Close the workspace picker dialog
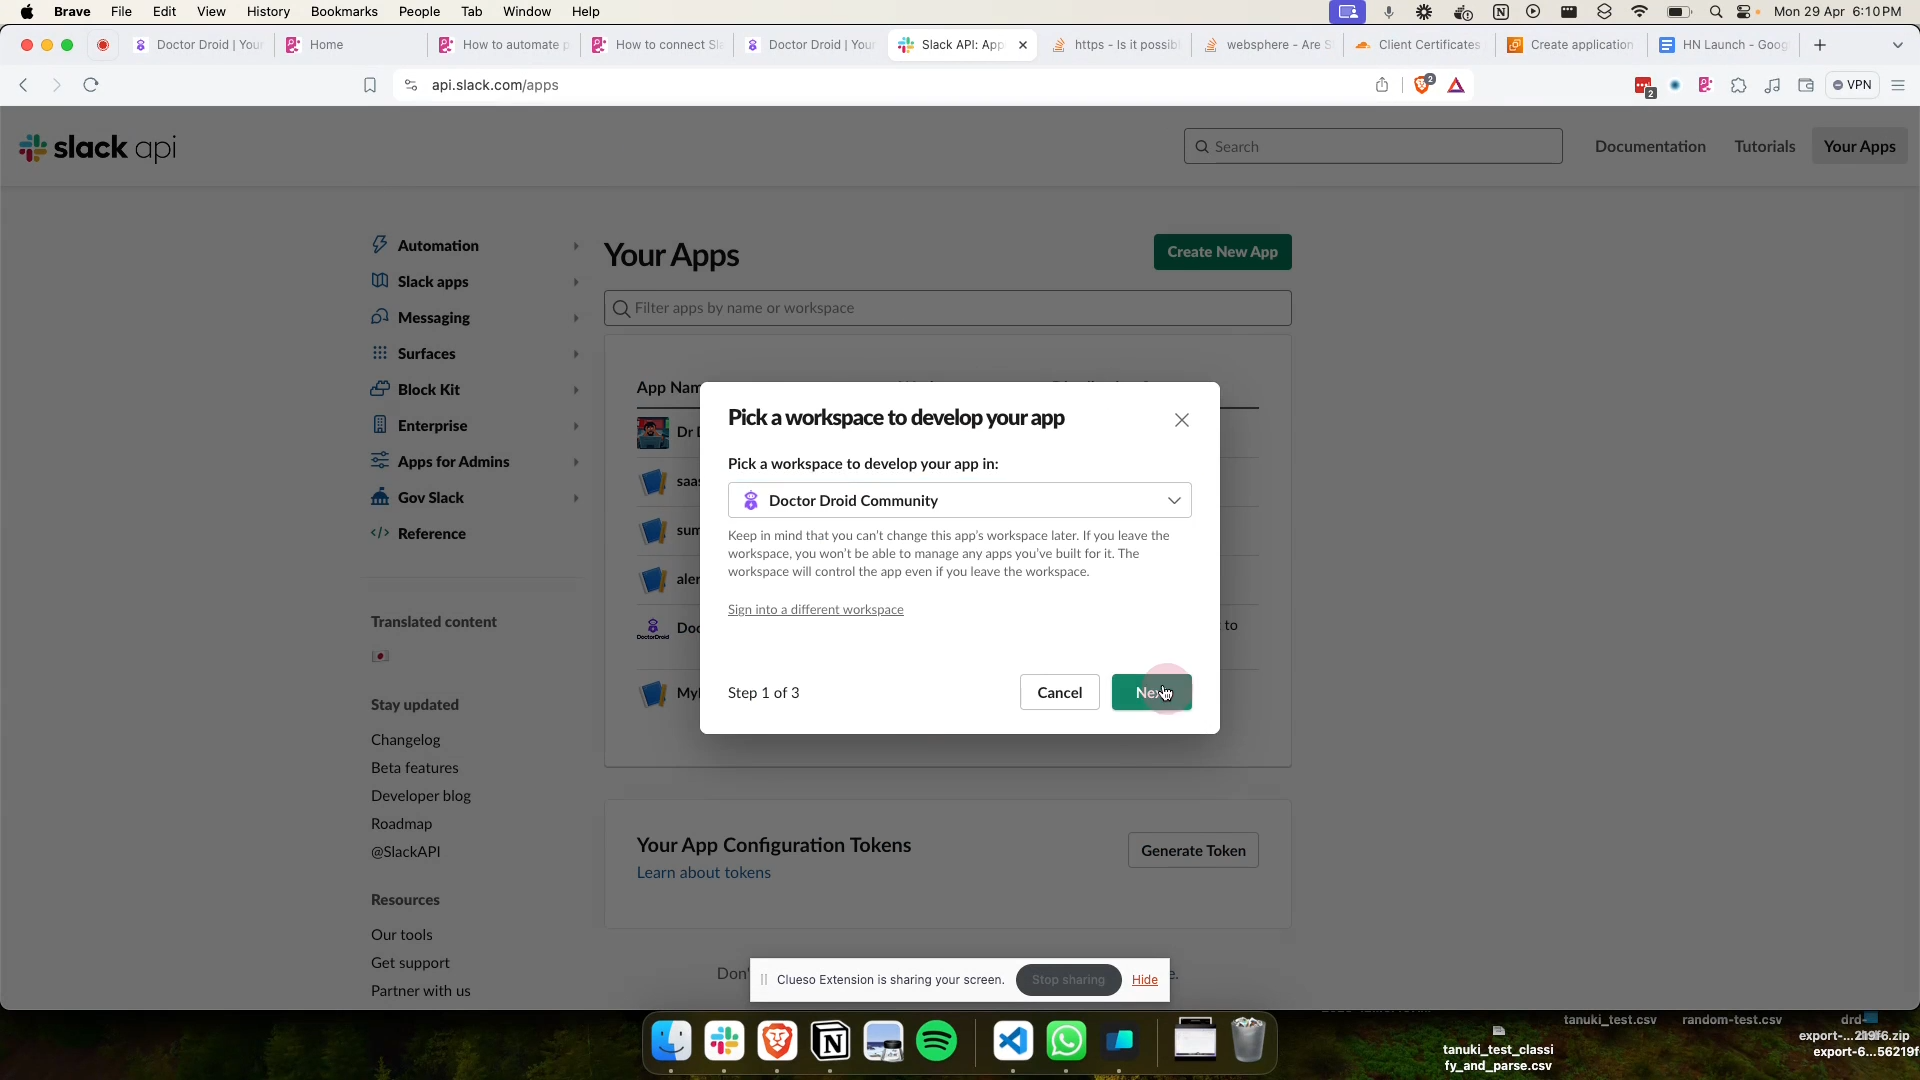Image resolution: width=1920 pixels, height=1080 pixels. pyautogui.click(x=1181, y=420)
